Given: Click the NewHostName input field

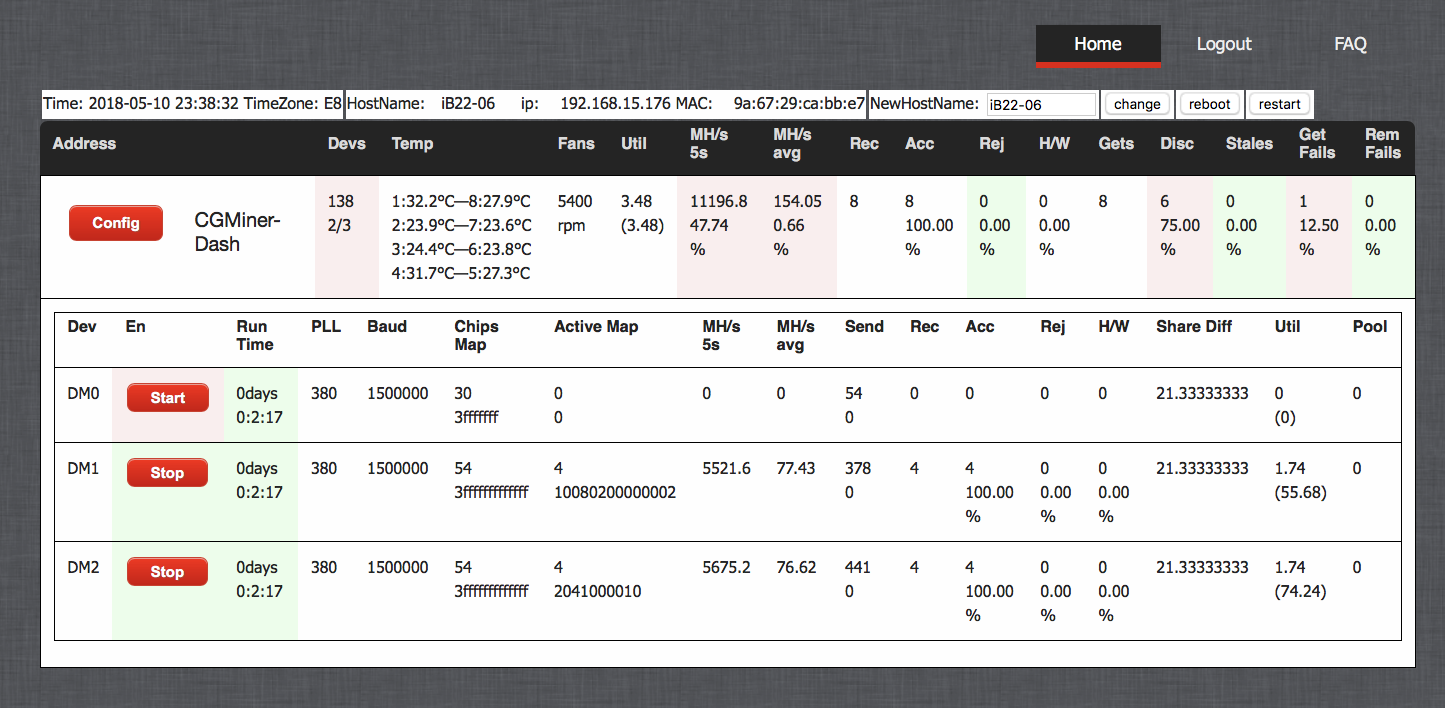Looking at the screenshot, I should pos(1041,104).
